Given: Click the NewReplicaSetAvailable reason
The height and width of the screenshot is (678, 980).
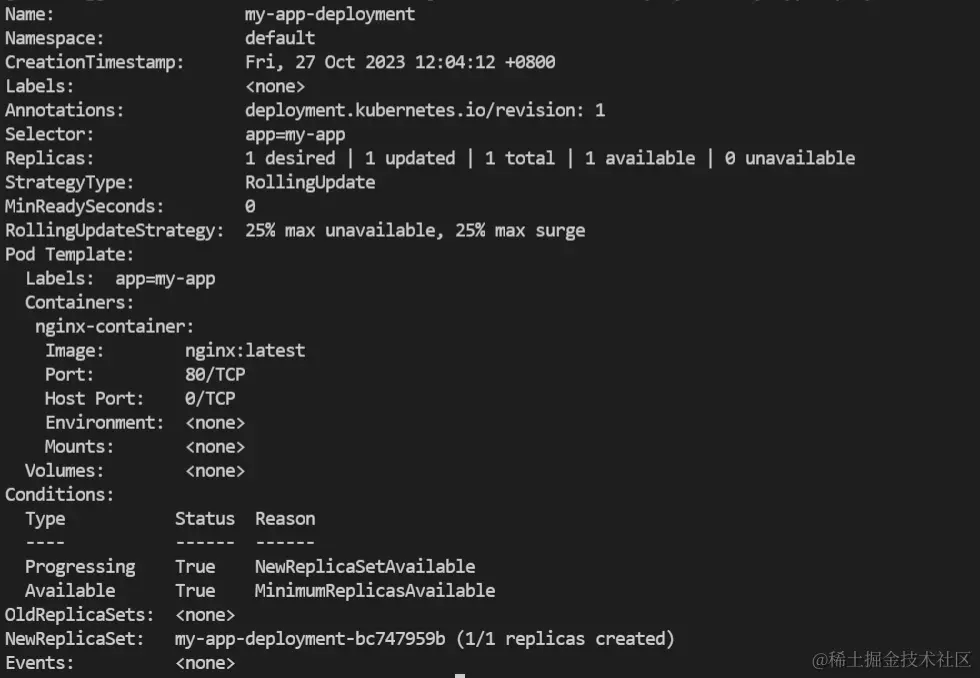Looking at the screenshot, I should 365,567.
